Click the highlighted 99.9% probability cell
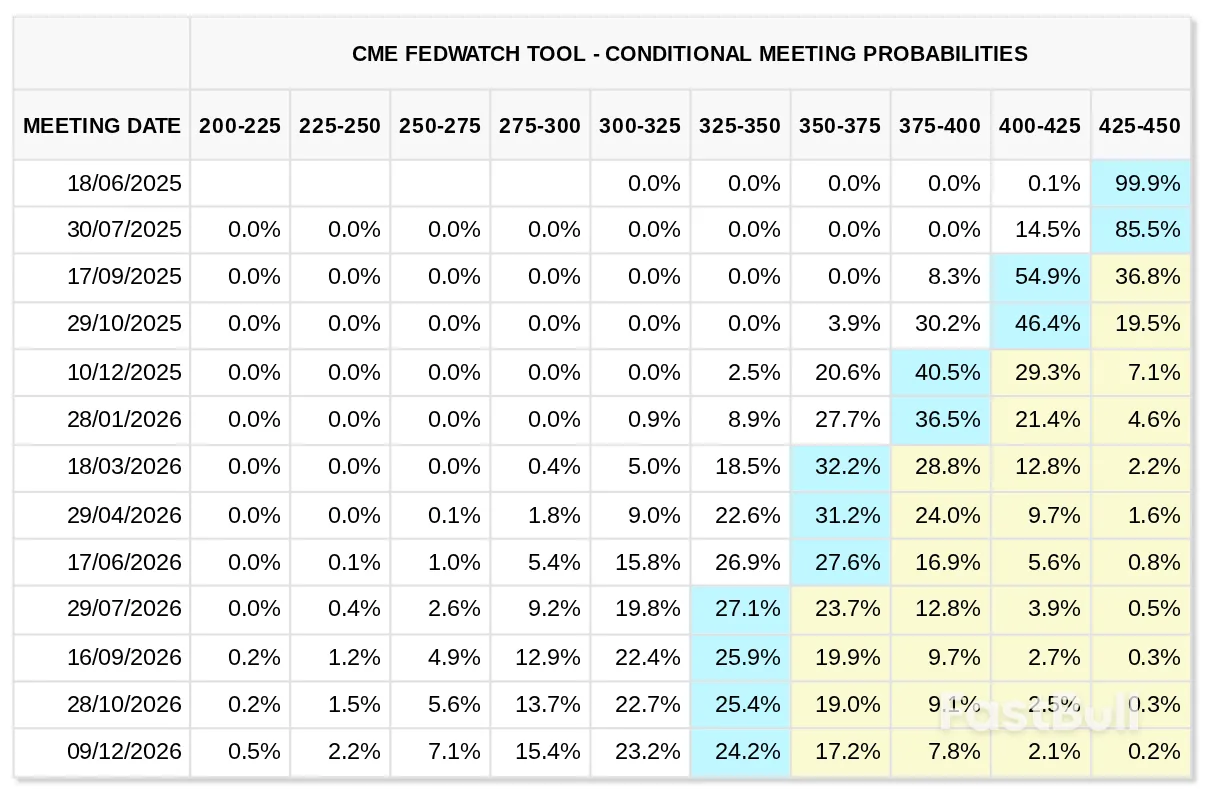This screenshot has height=789, width=1209. (1141, 183)
